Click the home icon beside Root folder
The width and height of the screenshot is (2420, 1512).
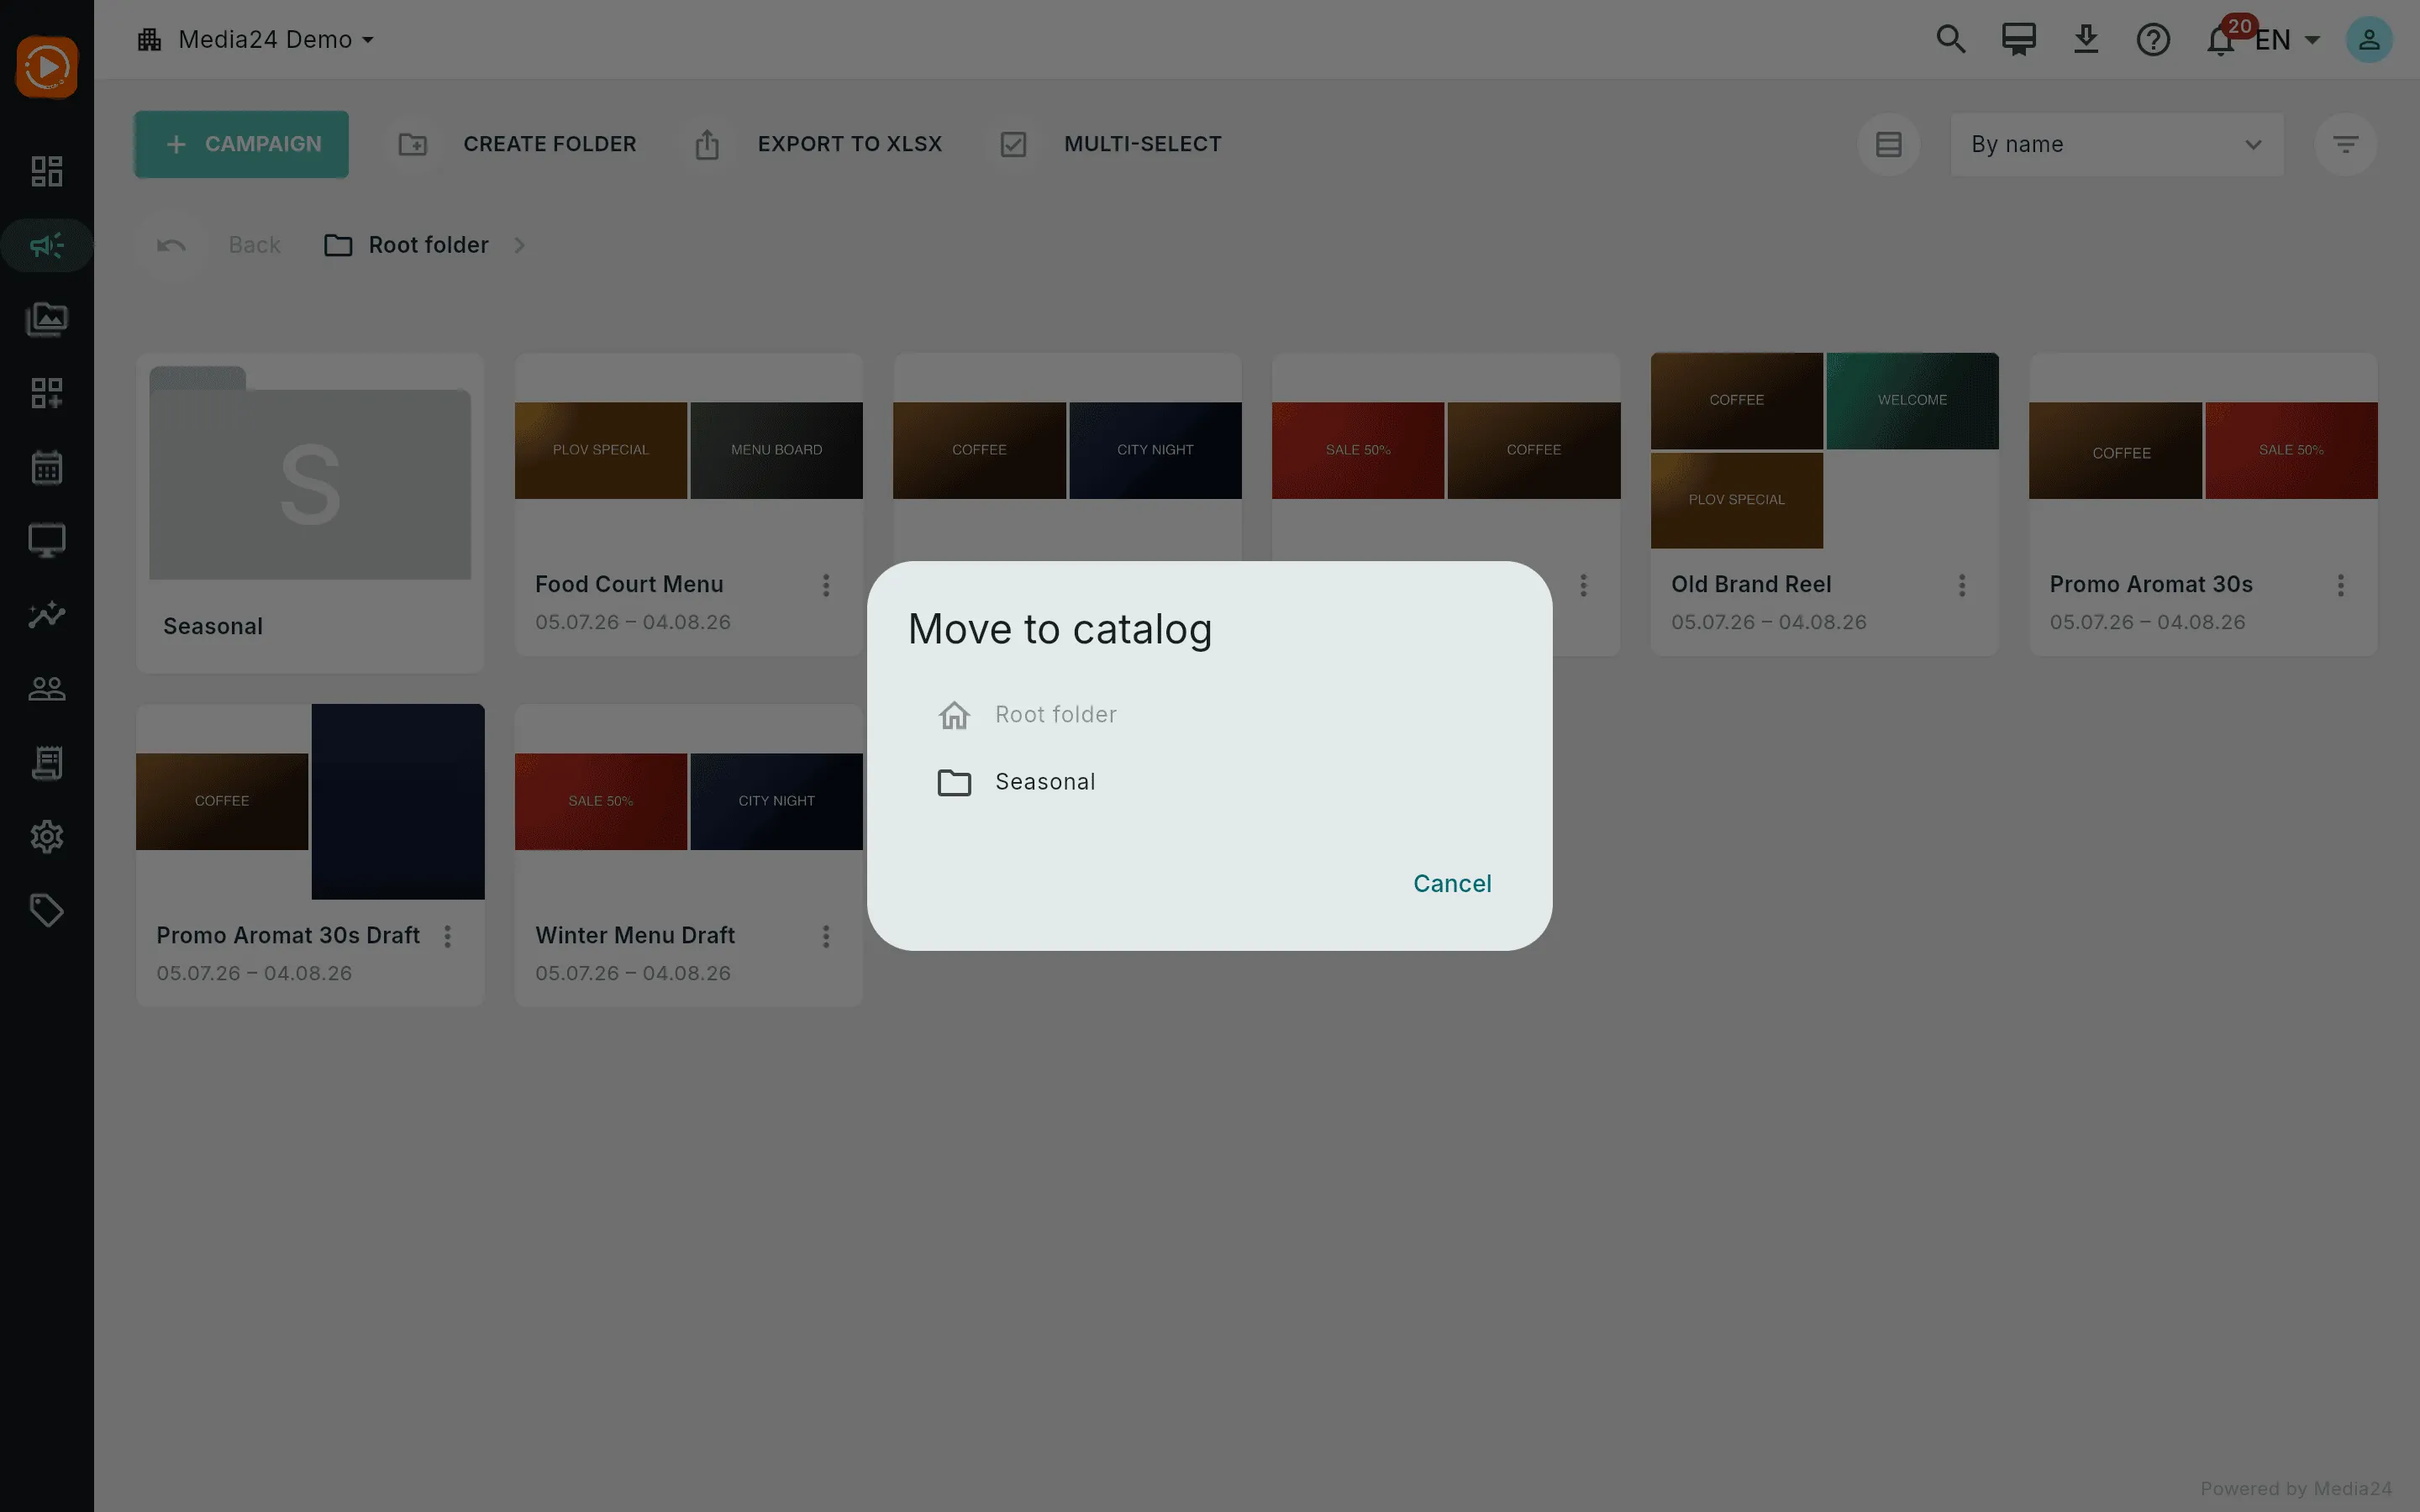[954, 715]
